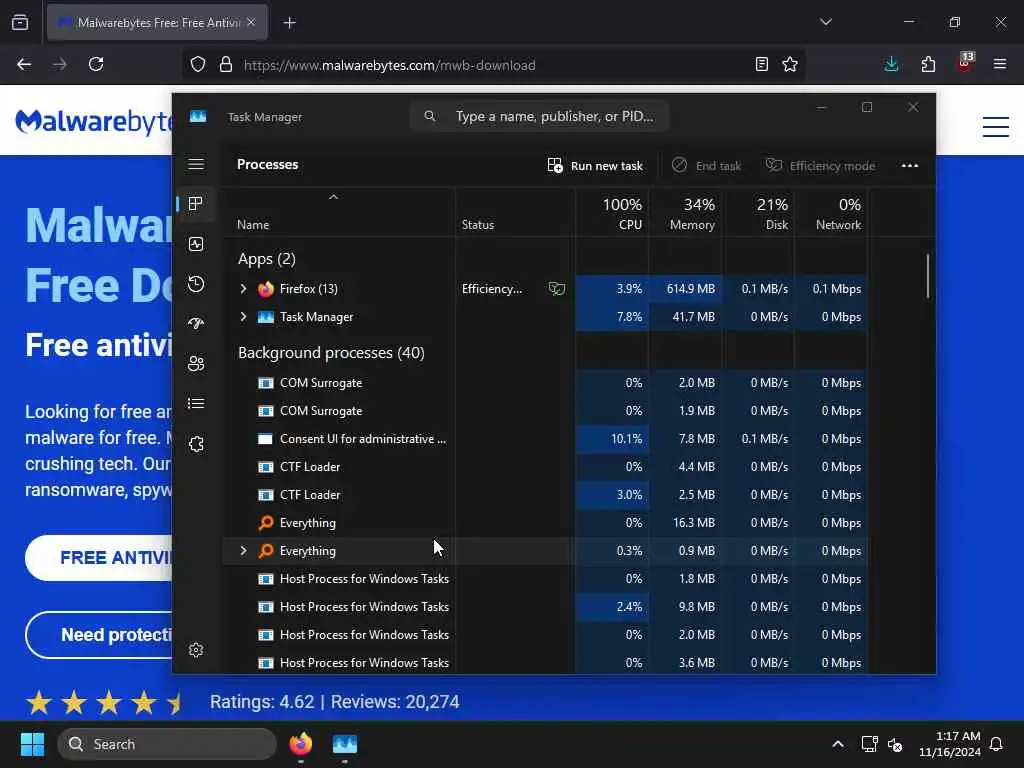Image resolution: width=1024 pixels, height=768 pixels.
Task: Sort processes by the Name column
Action: (x=253, y=225)
